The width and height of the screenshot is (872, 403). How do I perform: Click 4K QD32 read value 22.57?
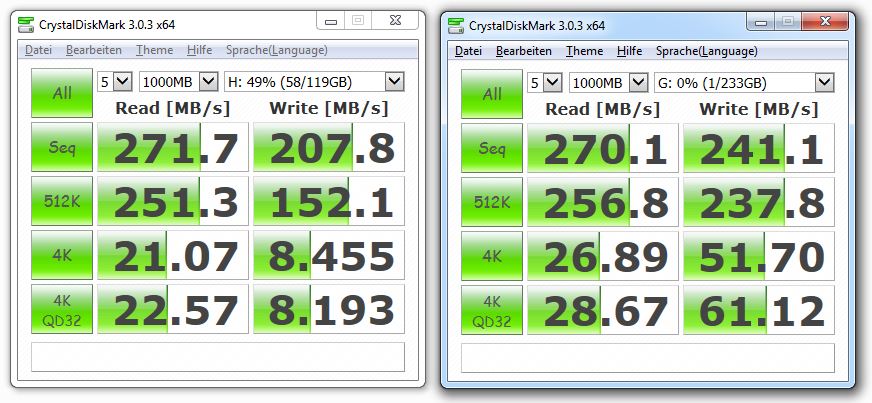coord(173,309)
